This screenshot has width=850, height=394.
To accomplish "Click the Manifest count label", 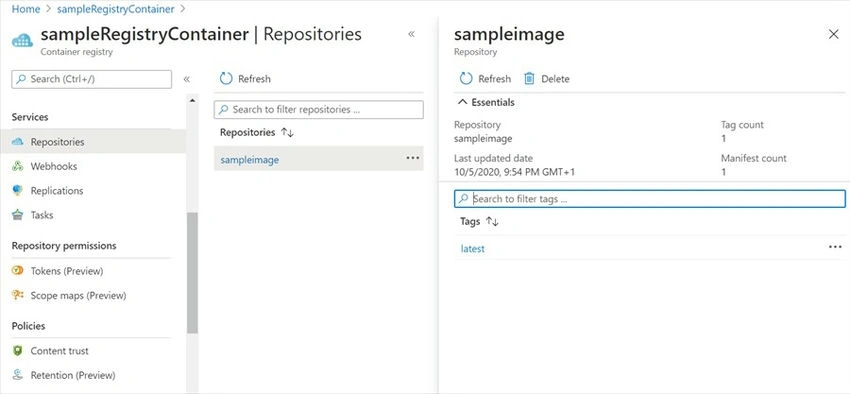I will (754, 158).
